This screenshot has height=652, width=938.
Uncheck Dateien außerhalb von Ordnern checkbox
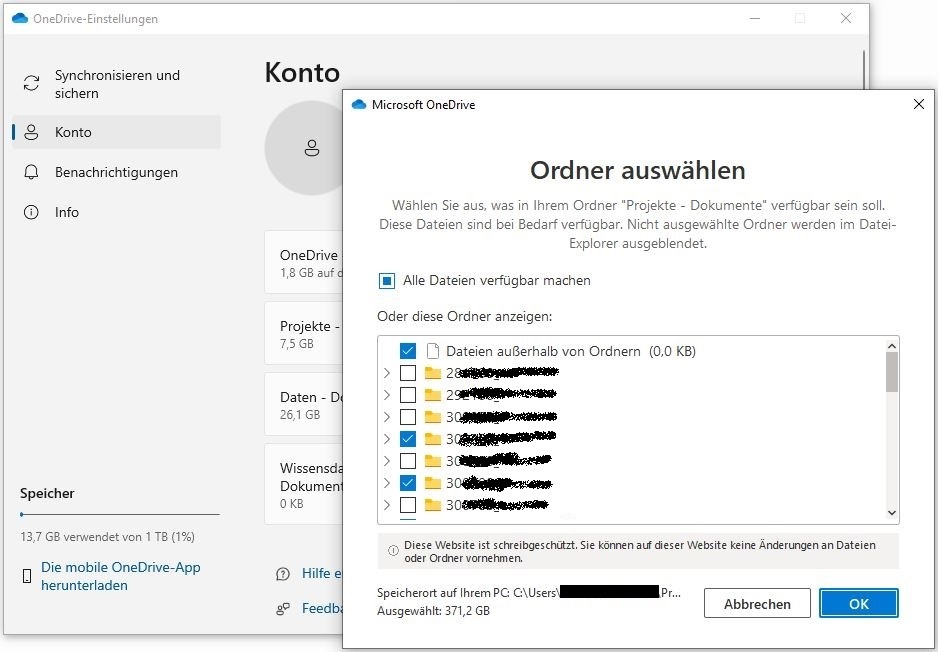pos(408,351)
